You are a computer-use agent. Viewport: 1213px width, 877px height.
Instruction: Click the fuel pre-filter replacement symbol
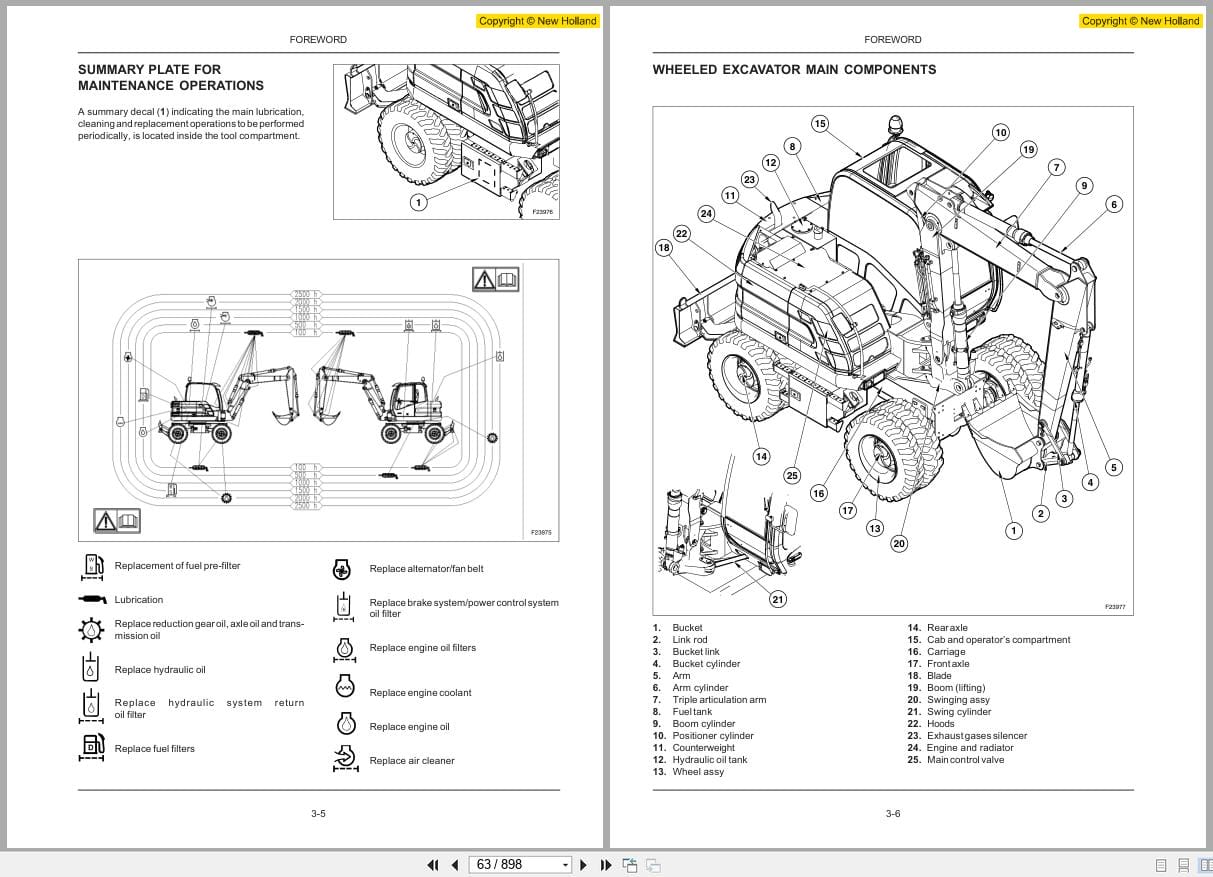click(92, 567)
